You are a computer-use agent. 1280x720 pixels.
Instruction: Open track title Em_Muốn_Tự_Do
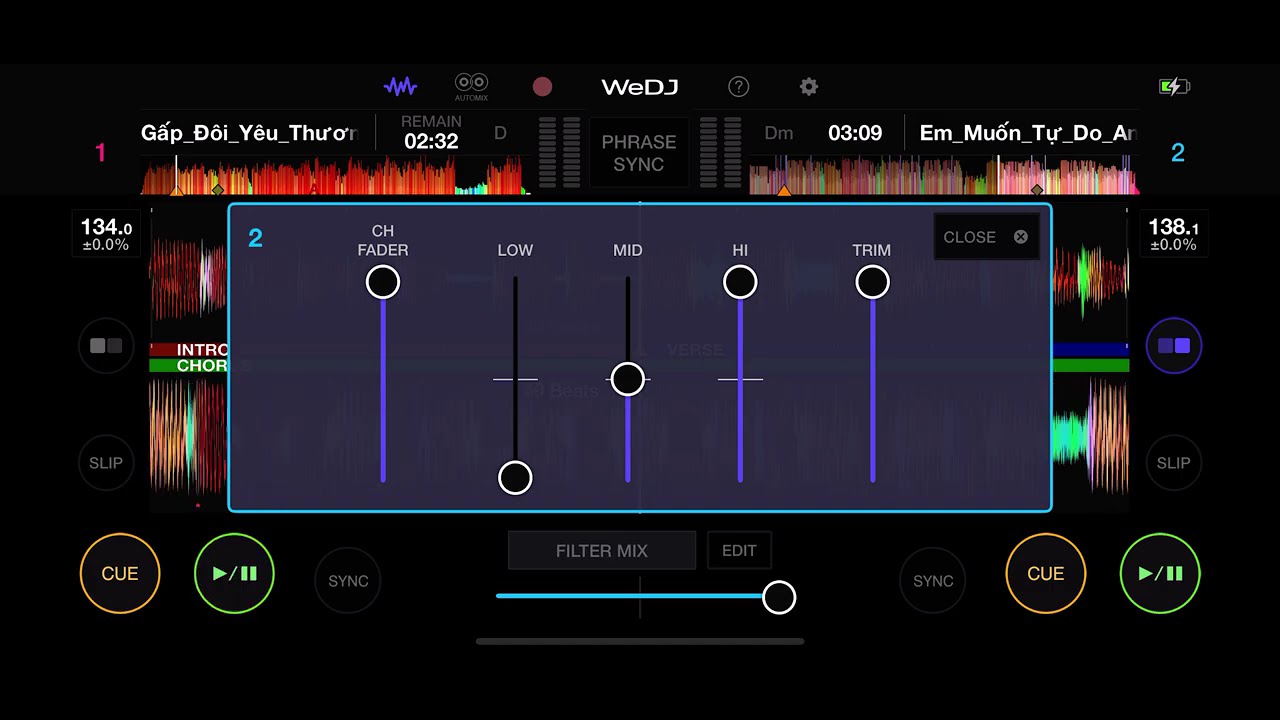point(1028,133)
